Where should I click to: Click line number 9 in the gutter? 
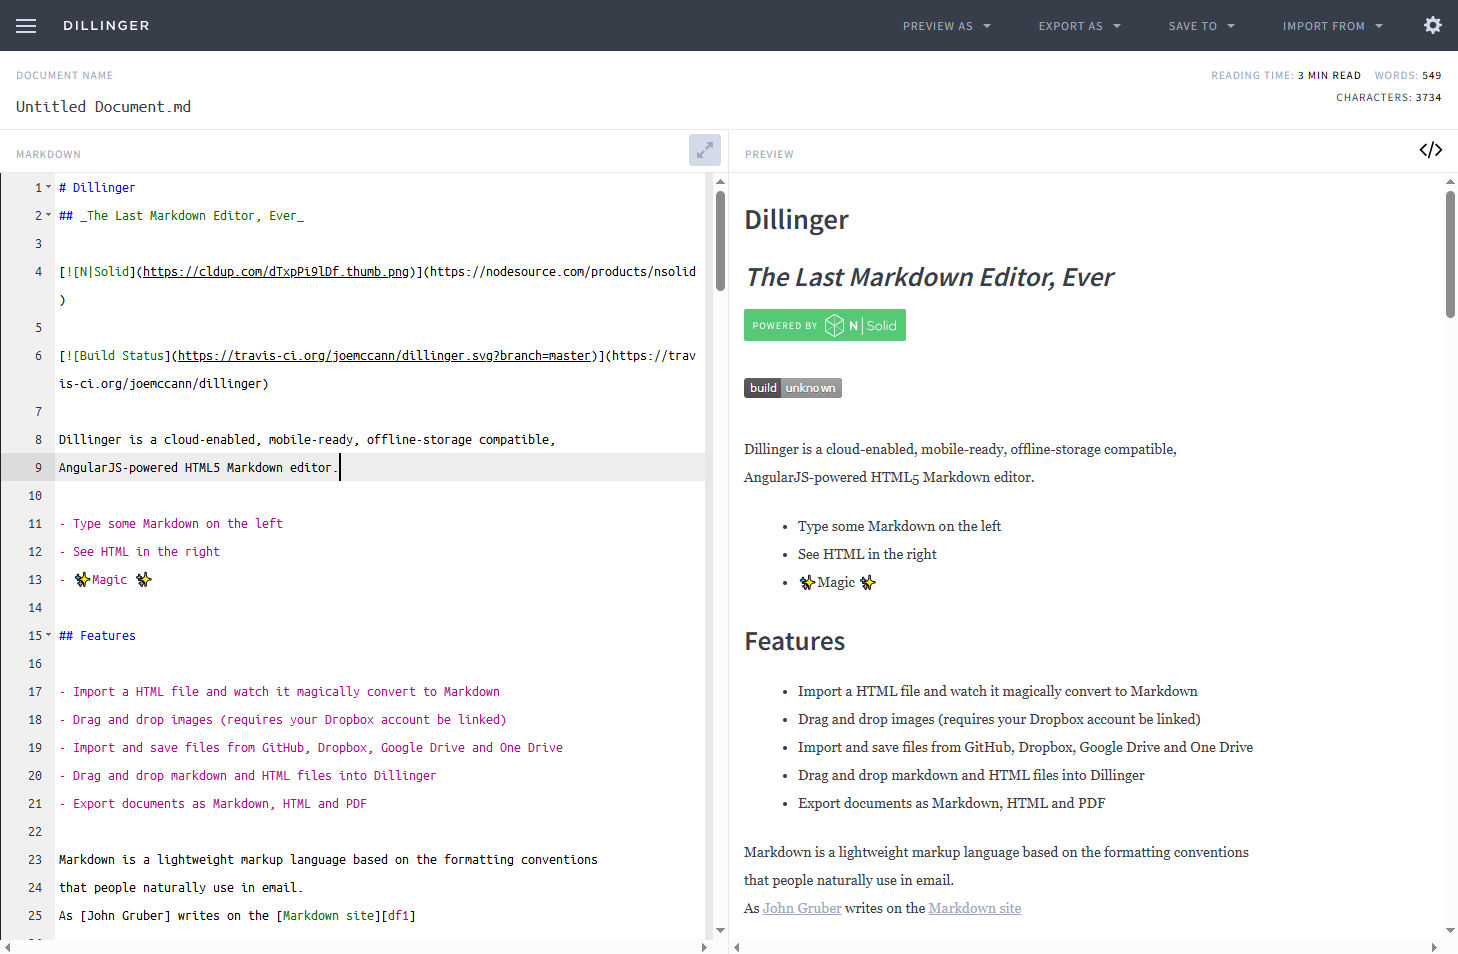click(38, 467)
